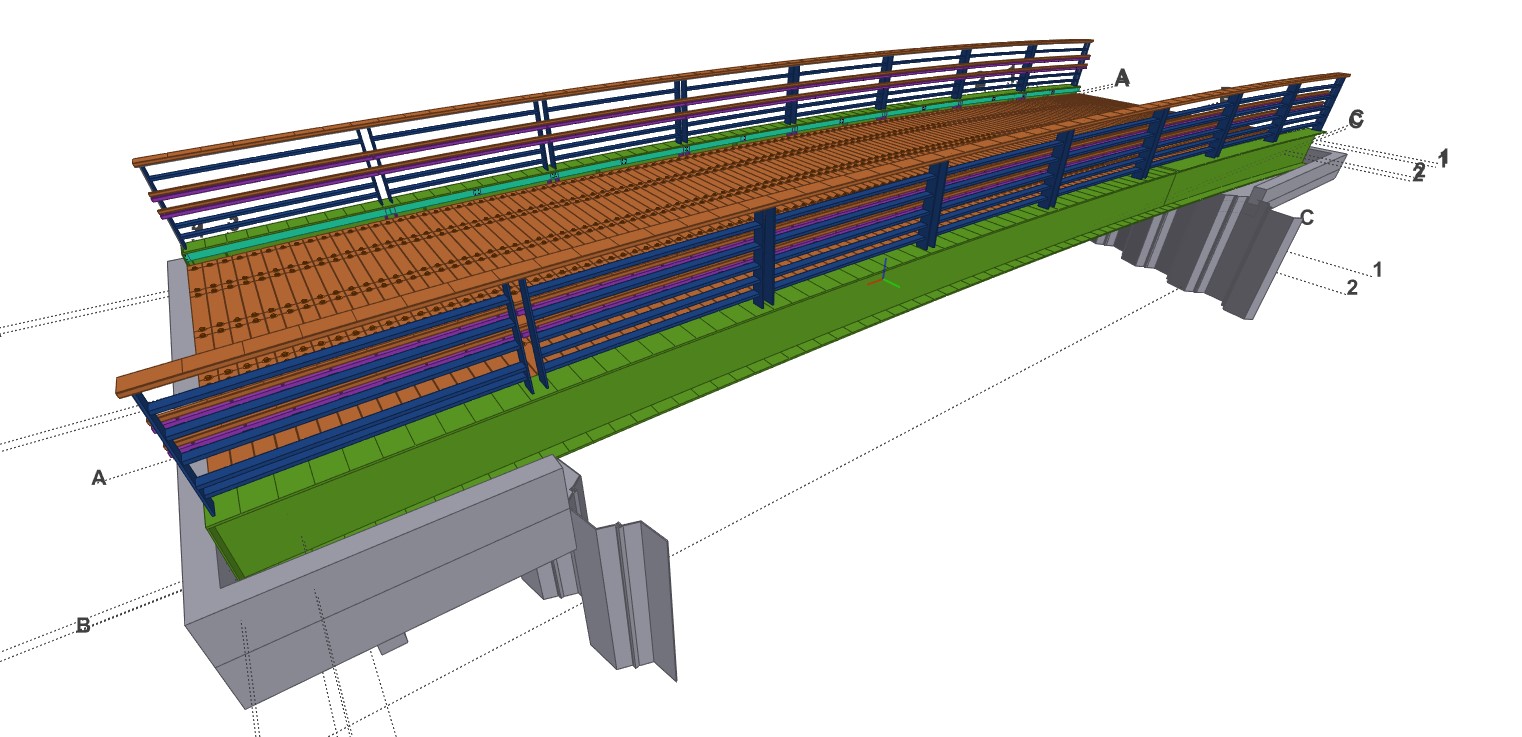The width and height of the screenshot is (1522, 737).
Task: Pick the uppermost grid label C at far right
Action: [x=1356, y=119]
